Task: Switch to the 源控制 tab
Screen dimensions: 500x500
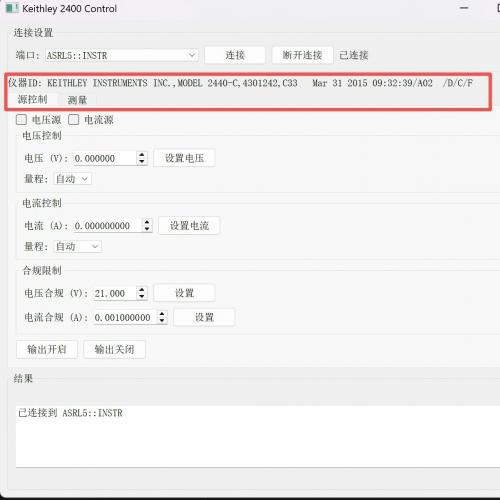Action: coord(32,99)
